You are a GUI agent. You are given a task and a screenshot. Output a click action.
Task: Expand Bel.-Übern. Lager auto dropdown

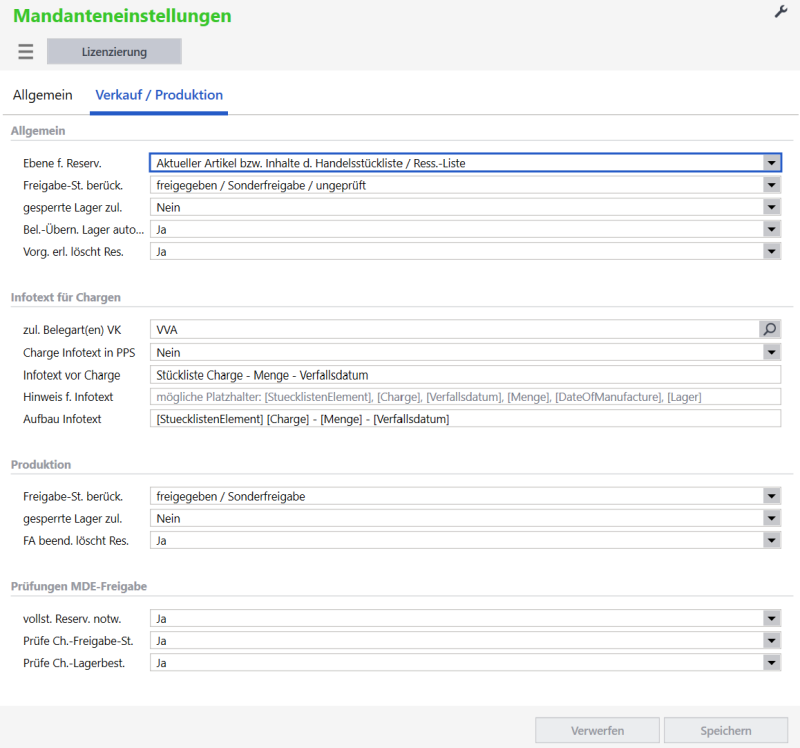coord(771,229)
